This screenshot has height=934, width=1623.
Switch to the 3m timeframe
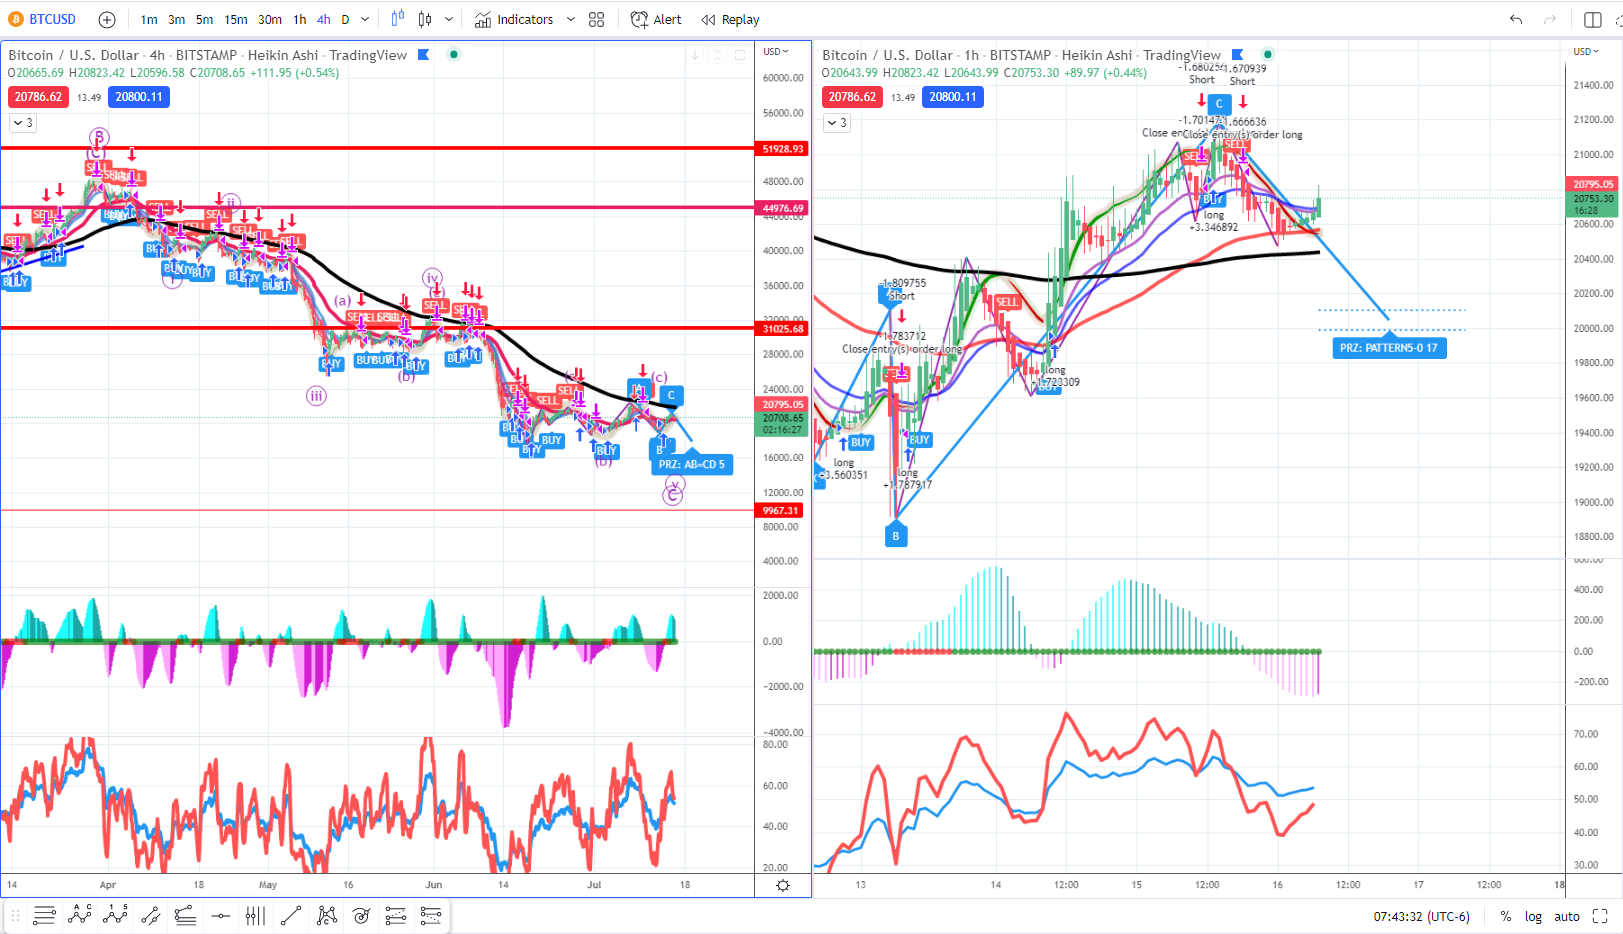177,20
